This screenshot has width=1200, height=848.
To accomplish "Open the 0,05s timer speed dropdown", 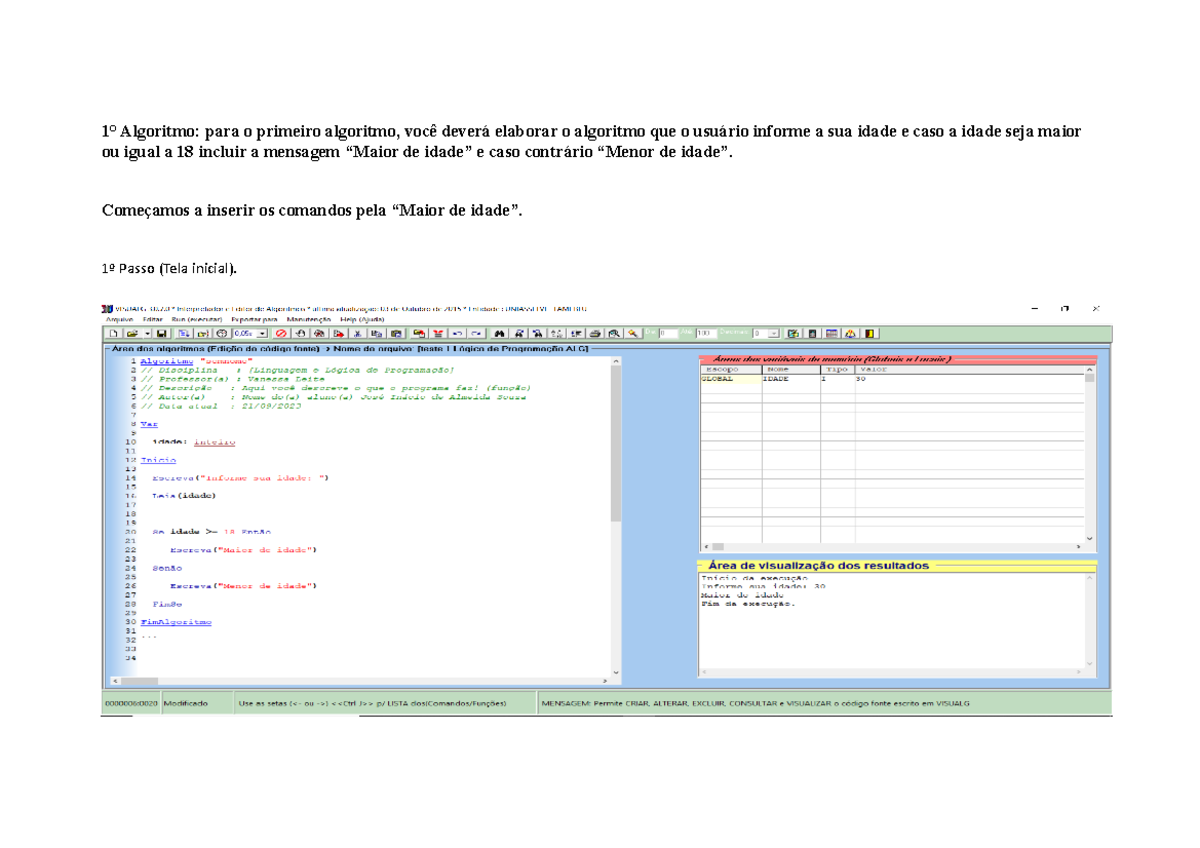I will tap(263, 333).
